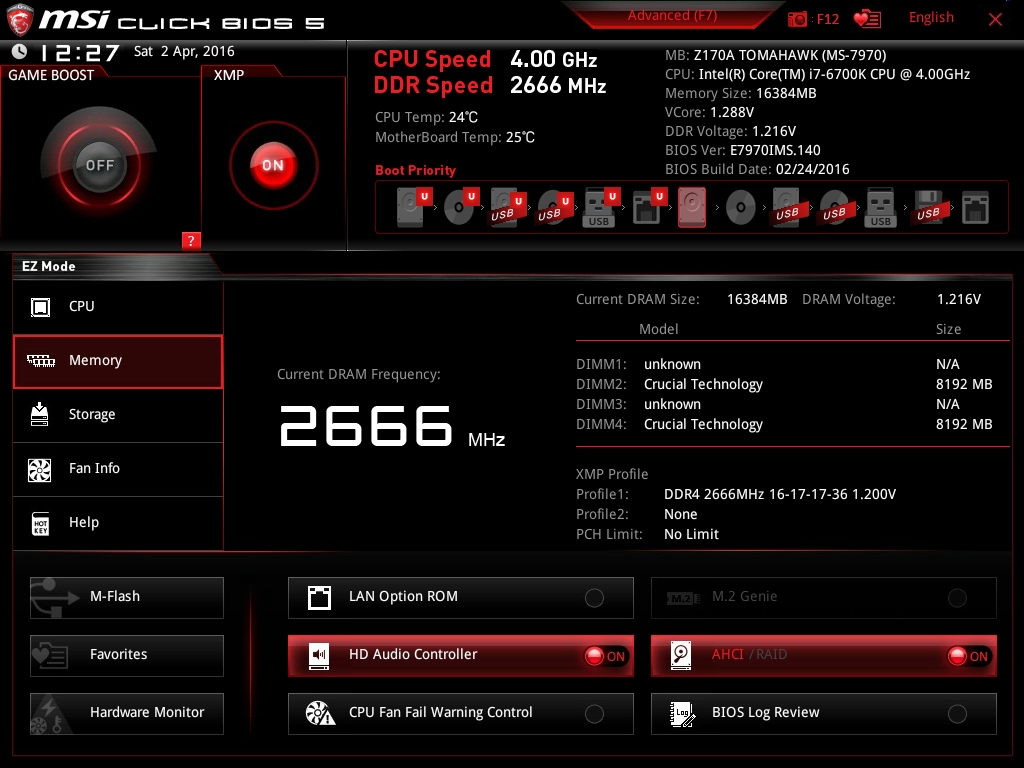Select the legacy network boot device

pos(975,208)
